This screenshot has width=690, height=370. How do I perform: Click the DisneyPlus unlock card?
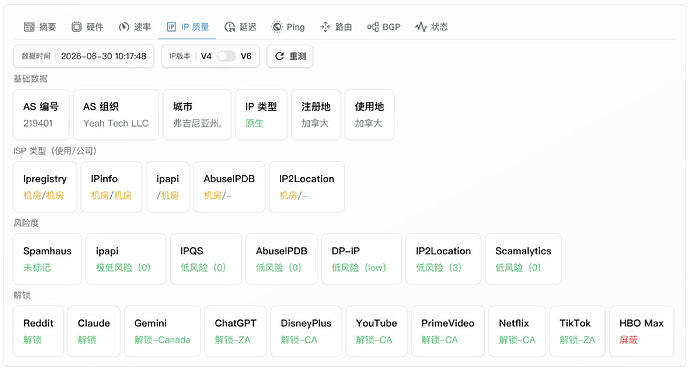point(306,331)
